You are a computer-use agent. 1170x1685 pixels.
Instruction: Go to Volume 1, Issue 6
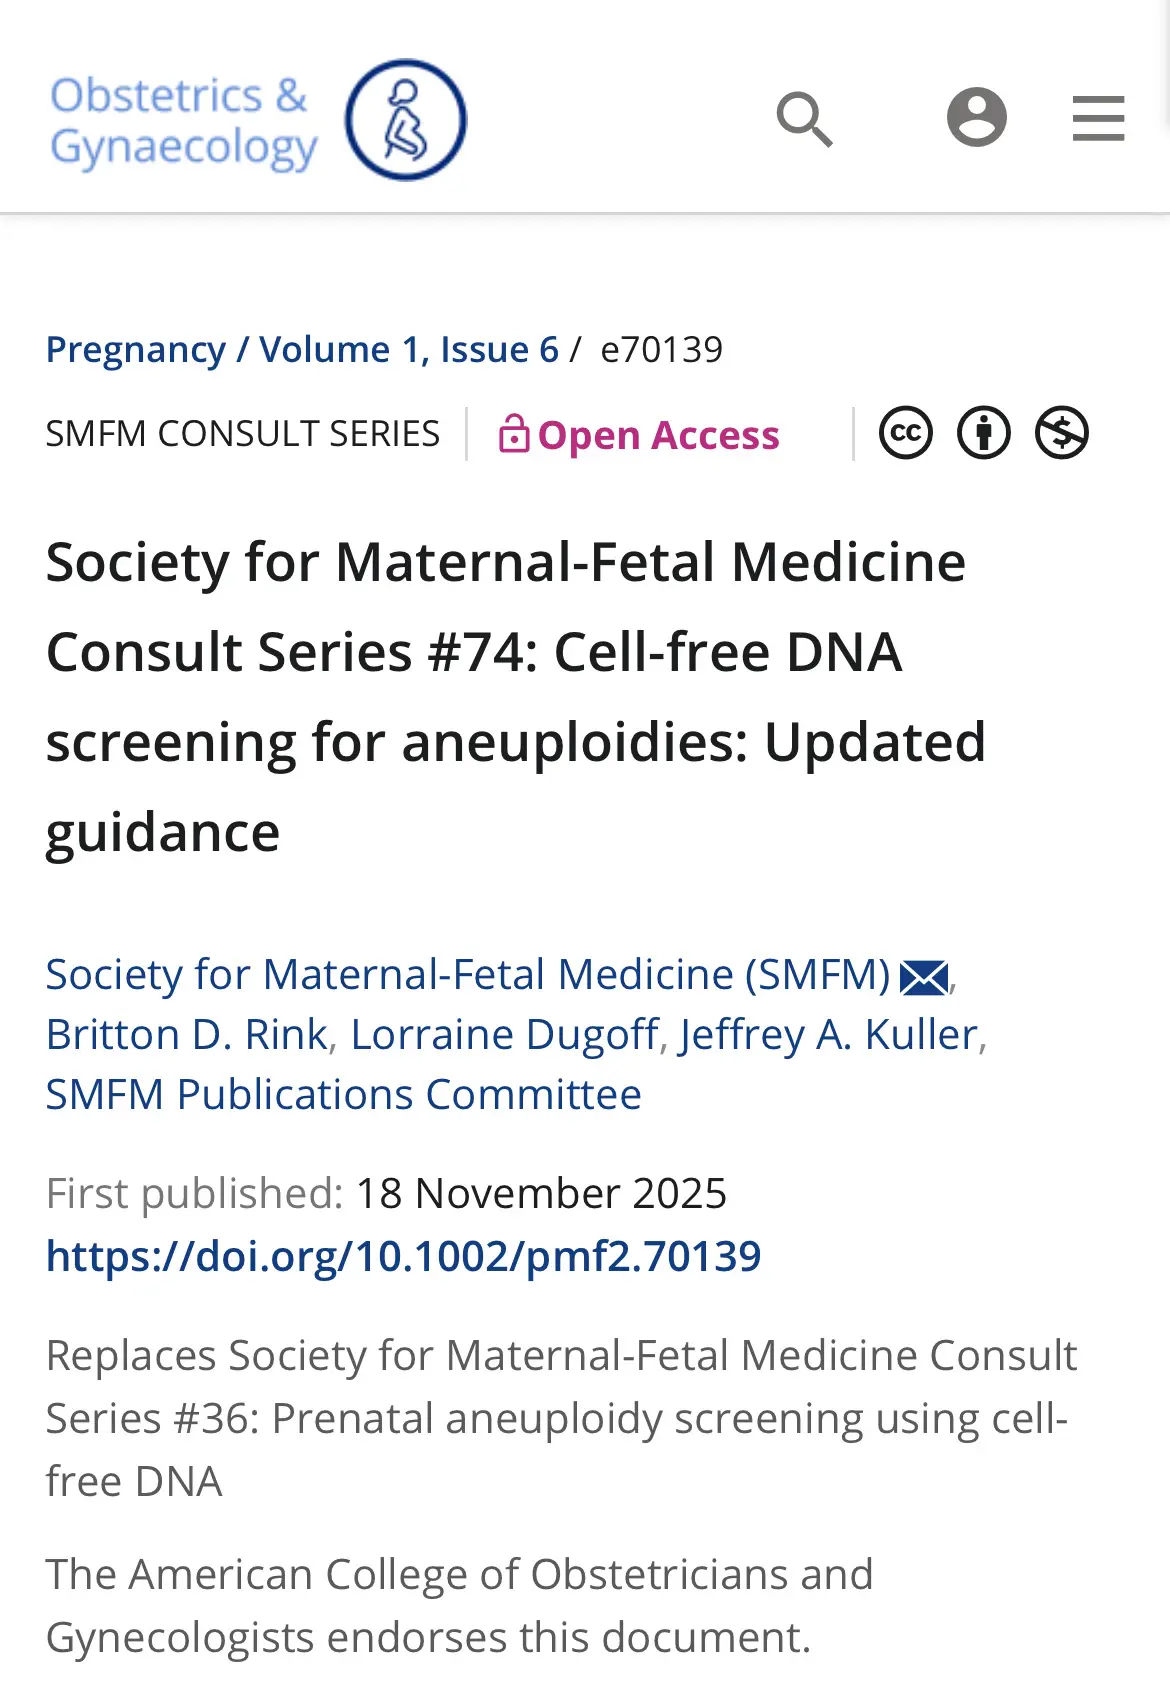click(409, 350)
